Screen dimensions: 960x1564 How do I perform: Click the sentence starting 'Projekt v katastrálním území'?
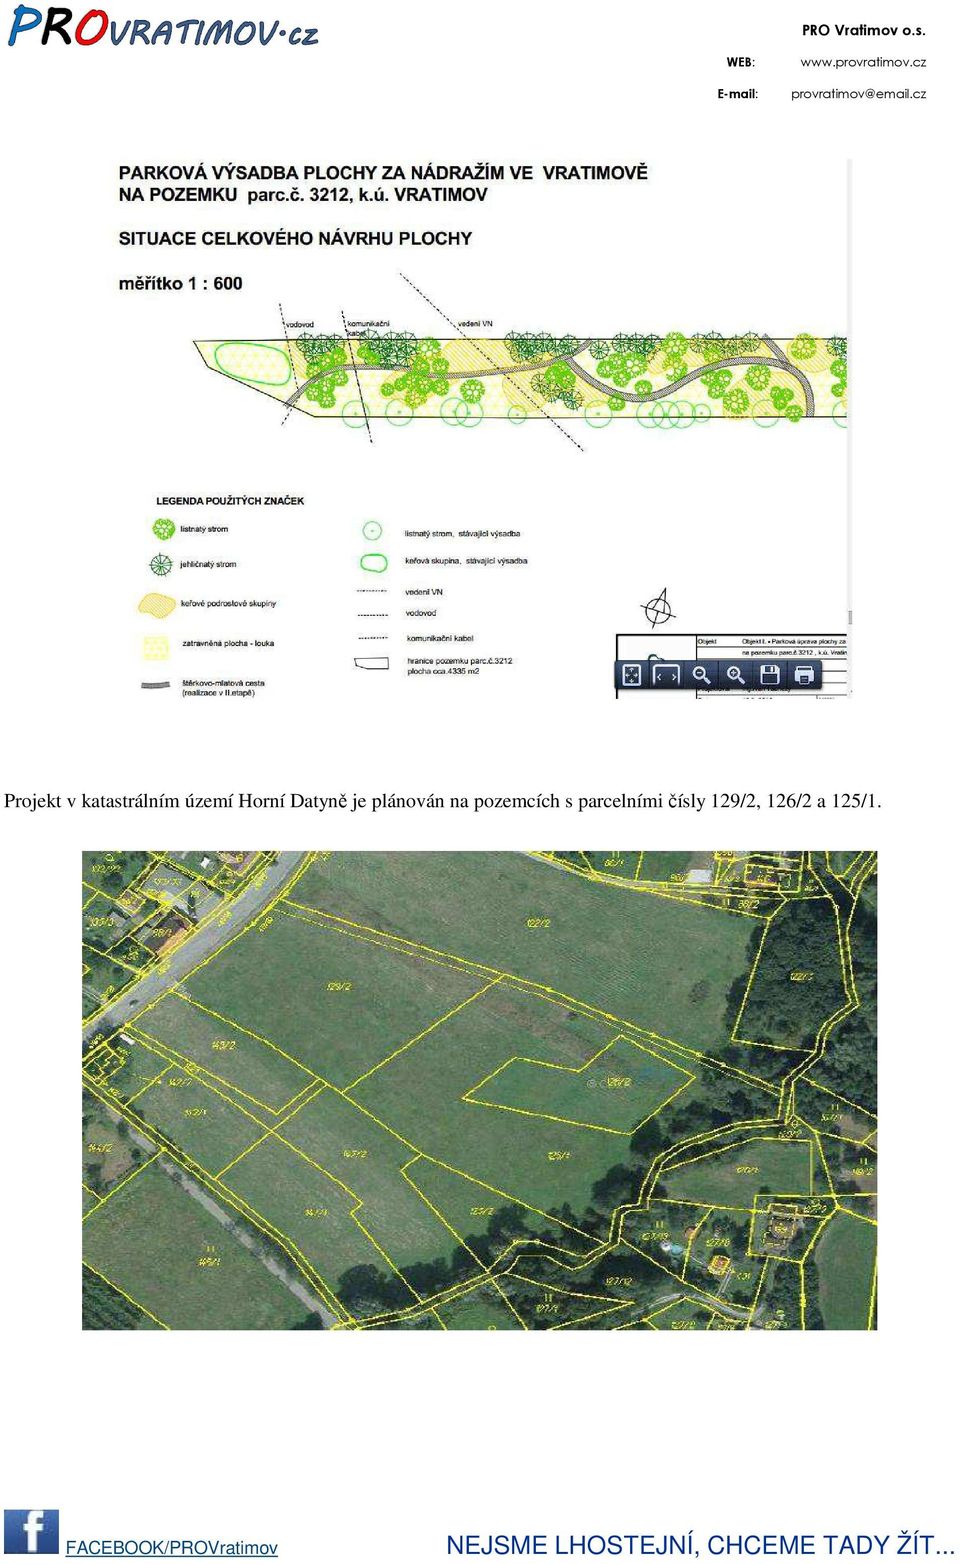pyautogui.click(x=443, y=801)
